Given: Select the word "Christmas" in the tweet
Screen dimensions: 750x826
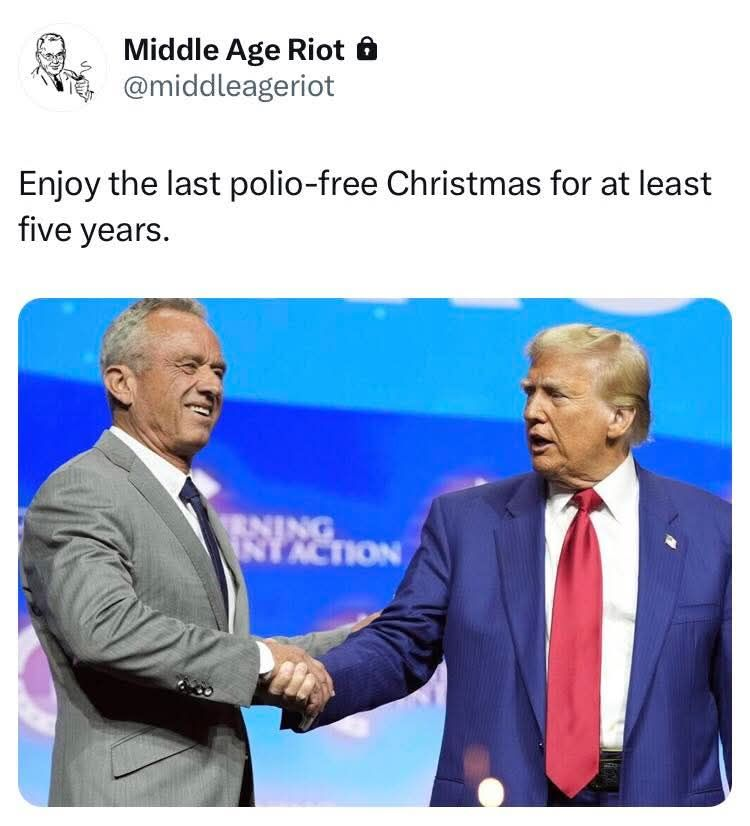Looking at the screenshot, I should 463,183.
